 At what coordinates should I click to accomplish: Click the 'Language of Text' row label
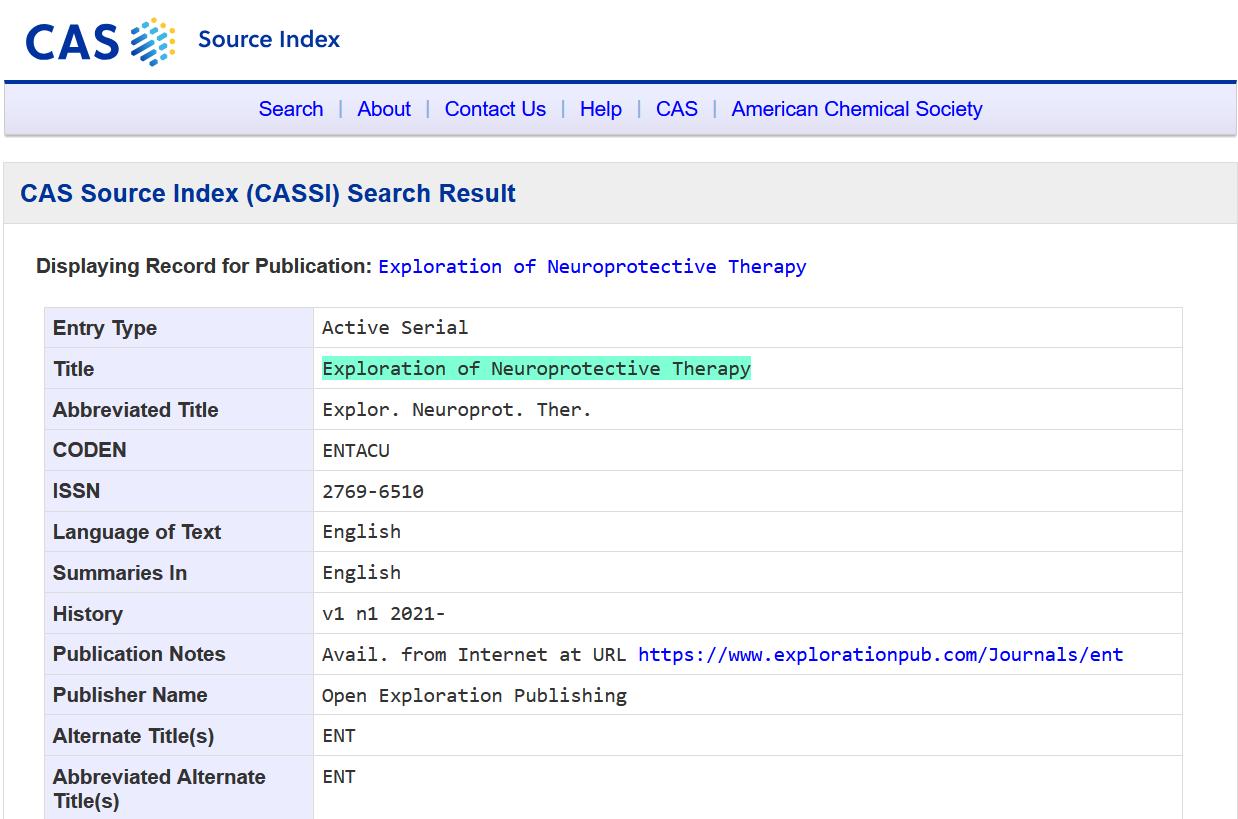point(137,532)
